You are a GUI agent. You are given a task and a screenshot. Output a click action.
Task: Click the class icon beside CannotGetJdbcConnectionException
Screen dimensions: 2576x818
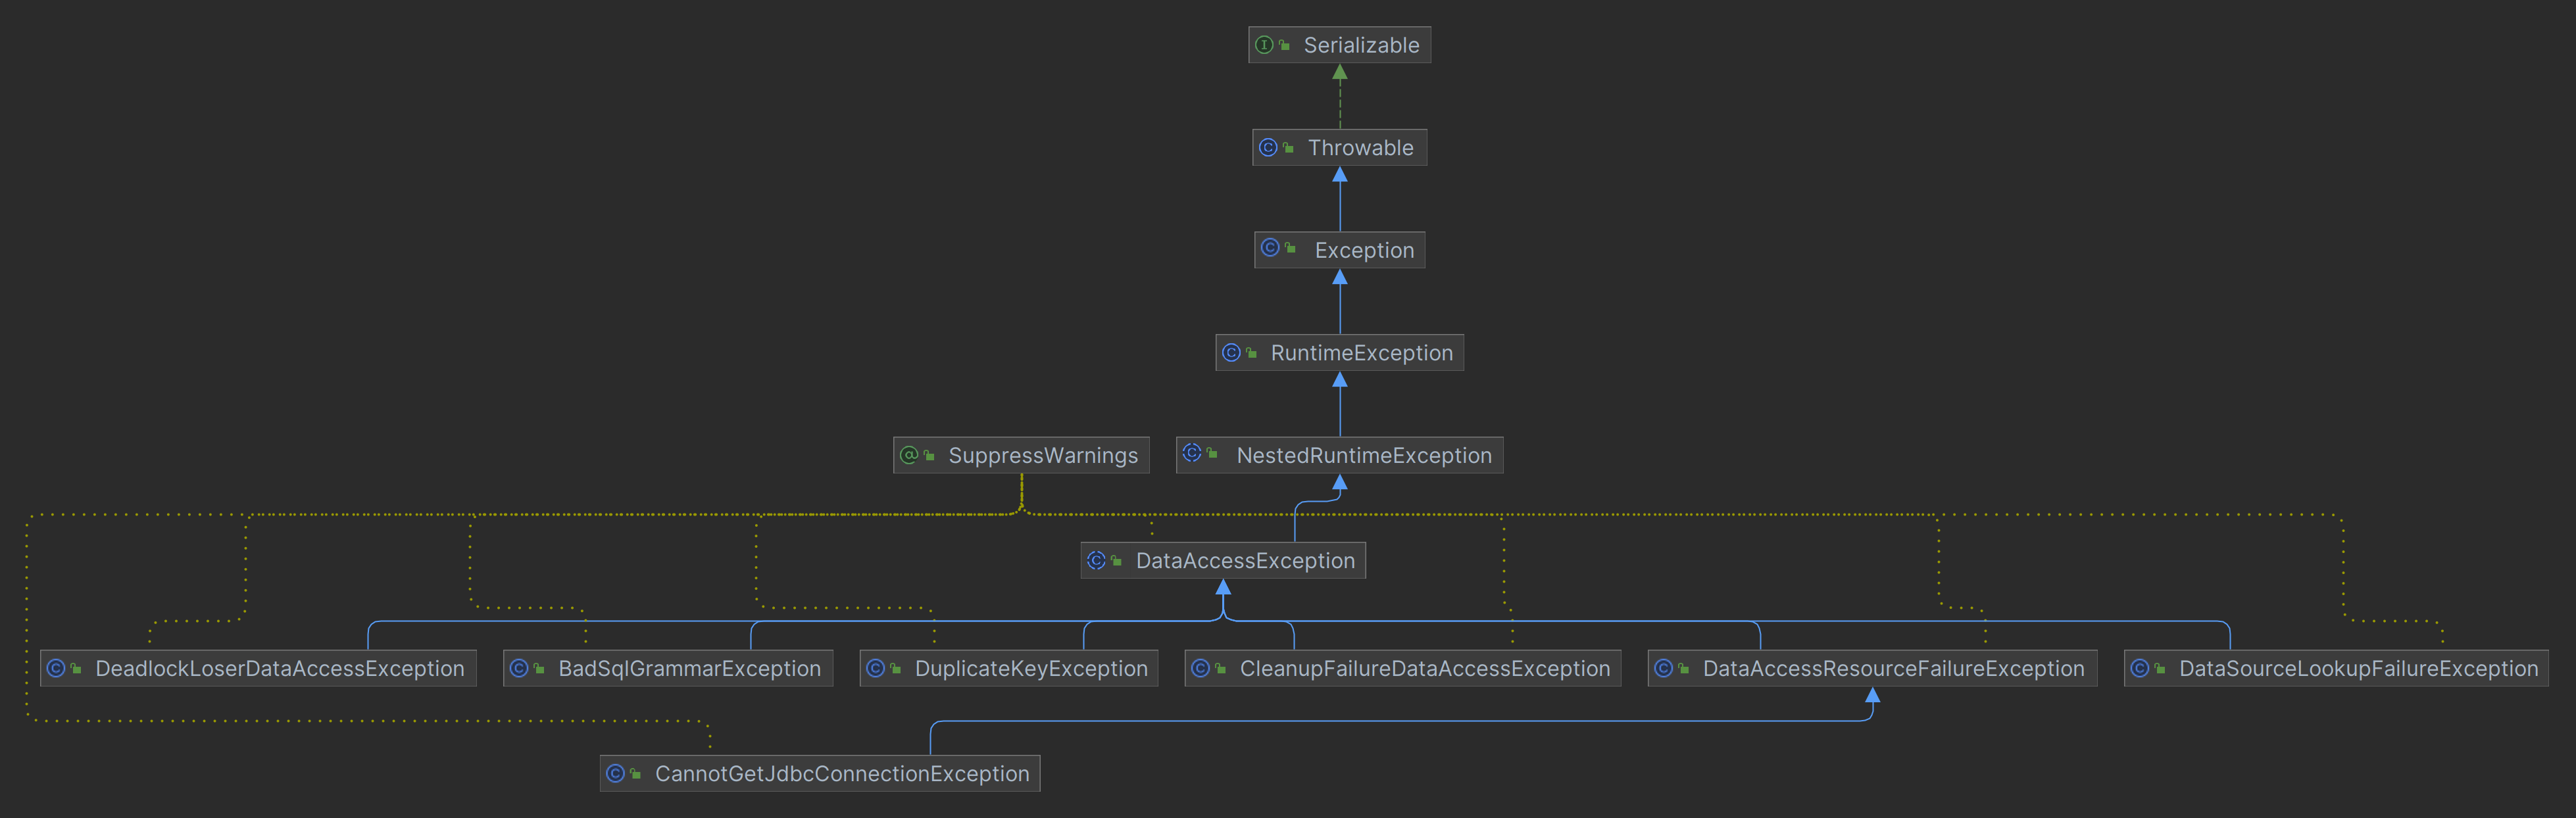616,773
